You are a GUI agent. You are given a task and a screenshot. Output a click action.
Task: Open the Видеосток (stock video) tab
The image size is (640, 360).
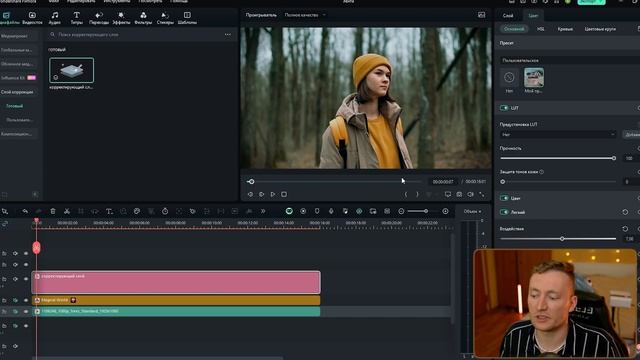click(x=32, y=18)
